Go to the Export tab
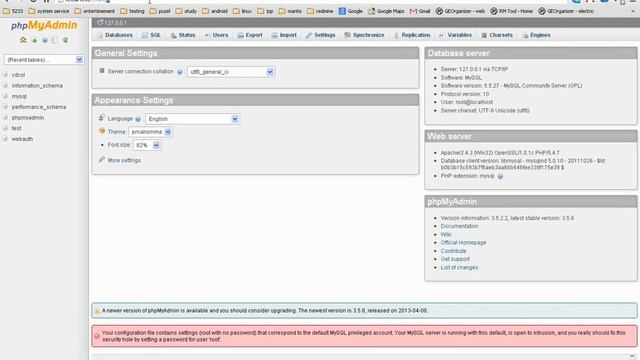 (x=250, y=35)
